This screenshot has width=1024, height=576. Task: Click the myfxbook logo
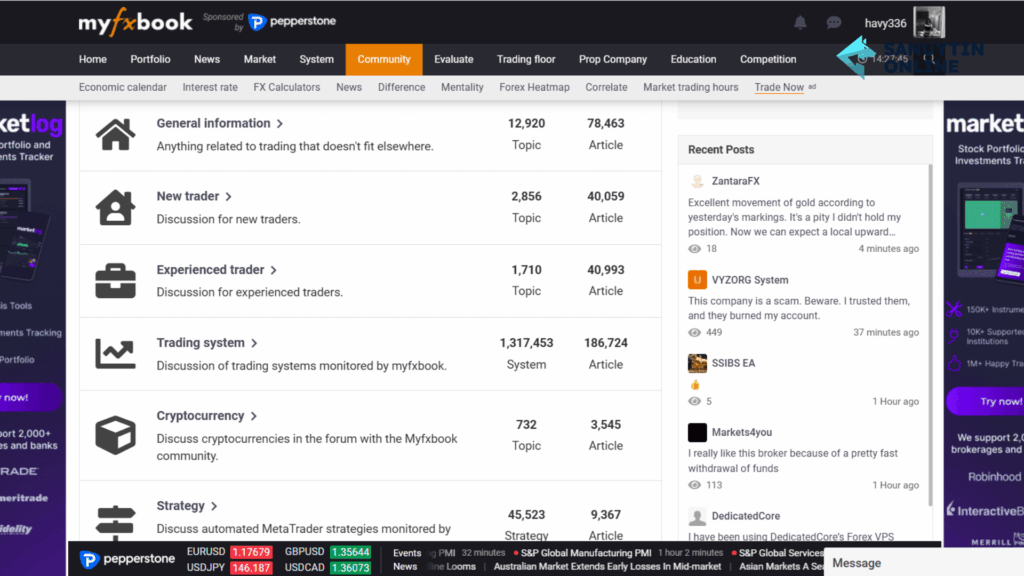(135, 22)
